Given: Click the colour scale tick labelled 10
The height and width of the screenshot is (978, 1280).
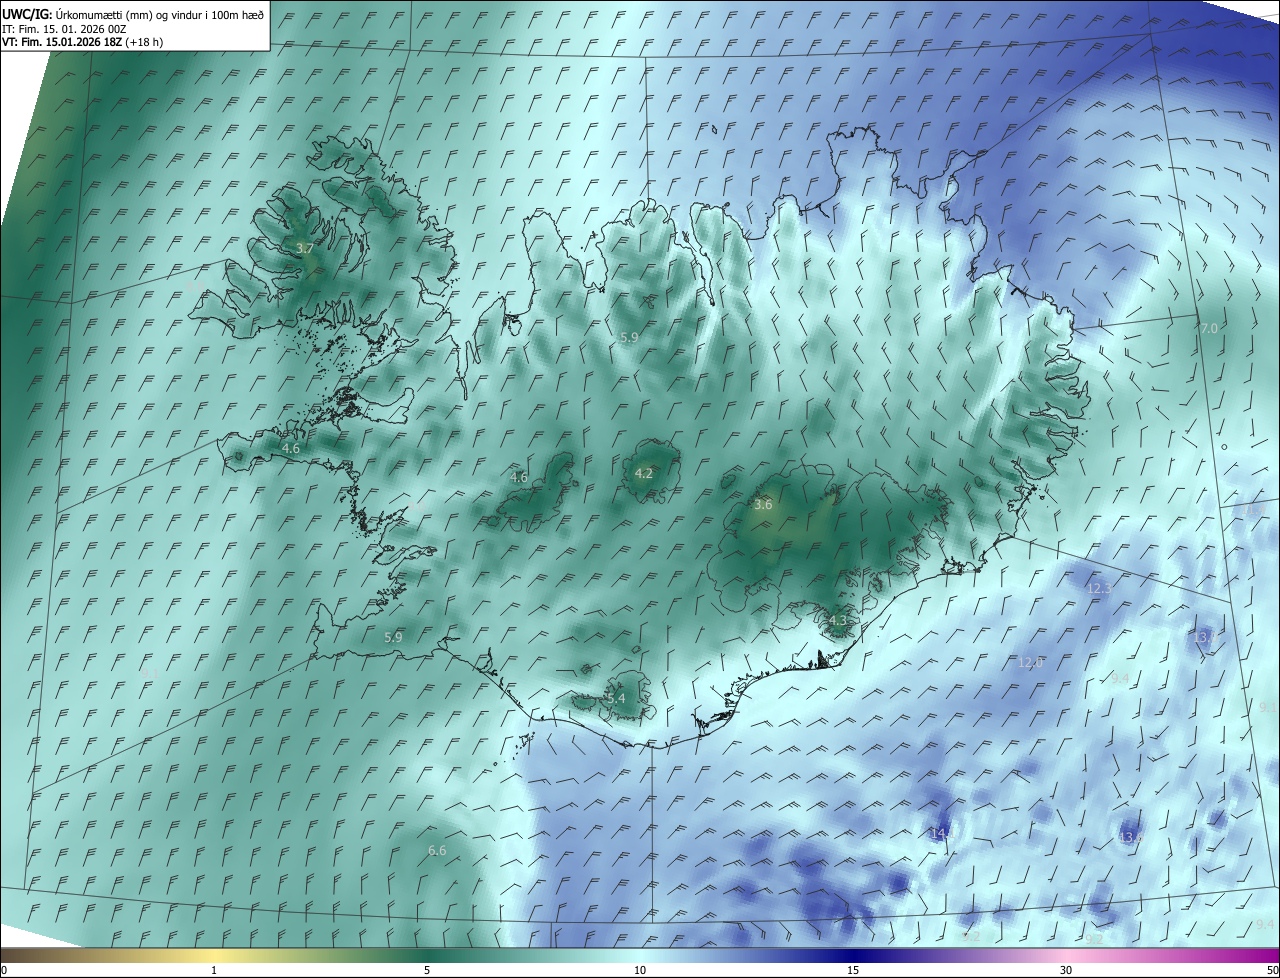Looking at the screenshot, I should (x=640, y=970).
